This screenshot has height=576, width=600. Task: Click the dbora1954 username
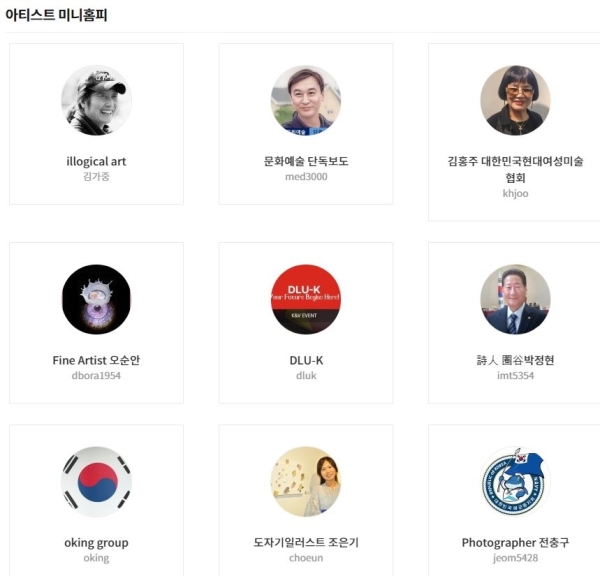pos(96,375)
